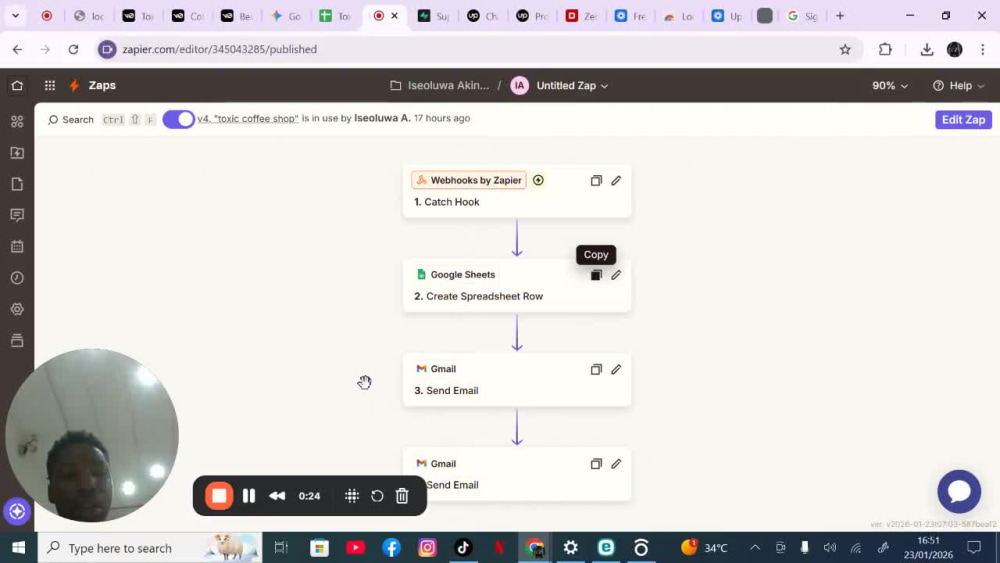Screen dimensions: 1000x563
Task: Show hidden system tray icons
Action: (755, 548)
